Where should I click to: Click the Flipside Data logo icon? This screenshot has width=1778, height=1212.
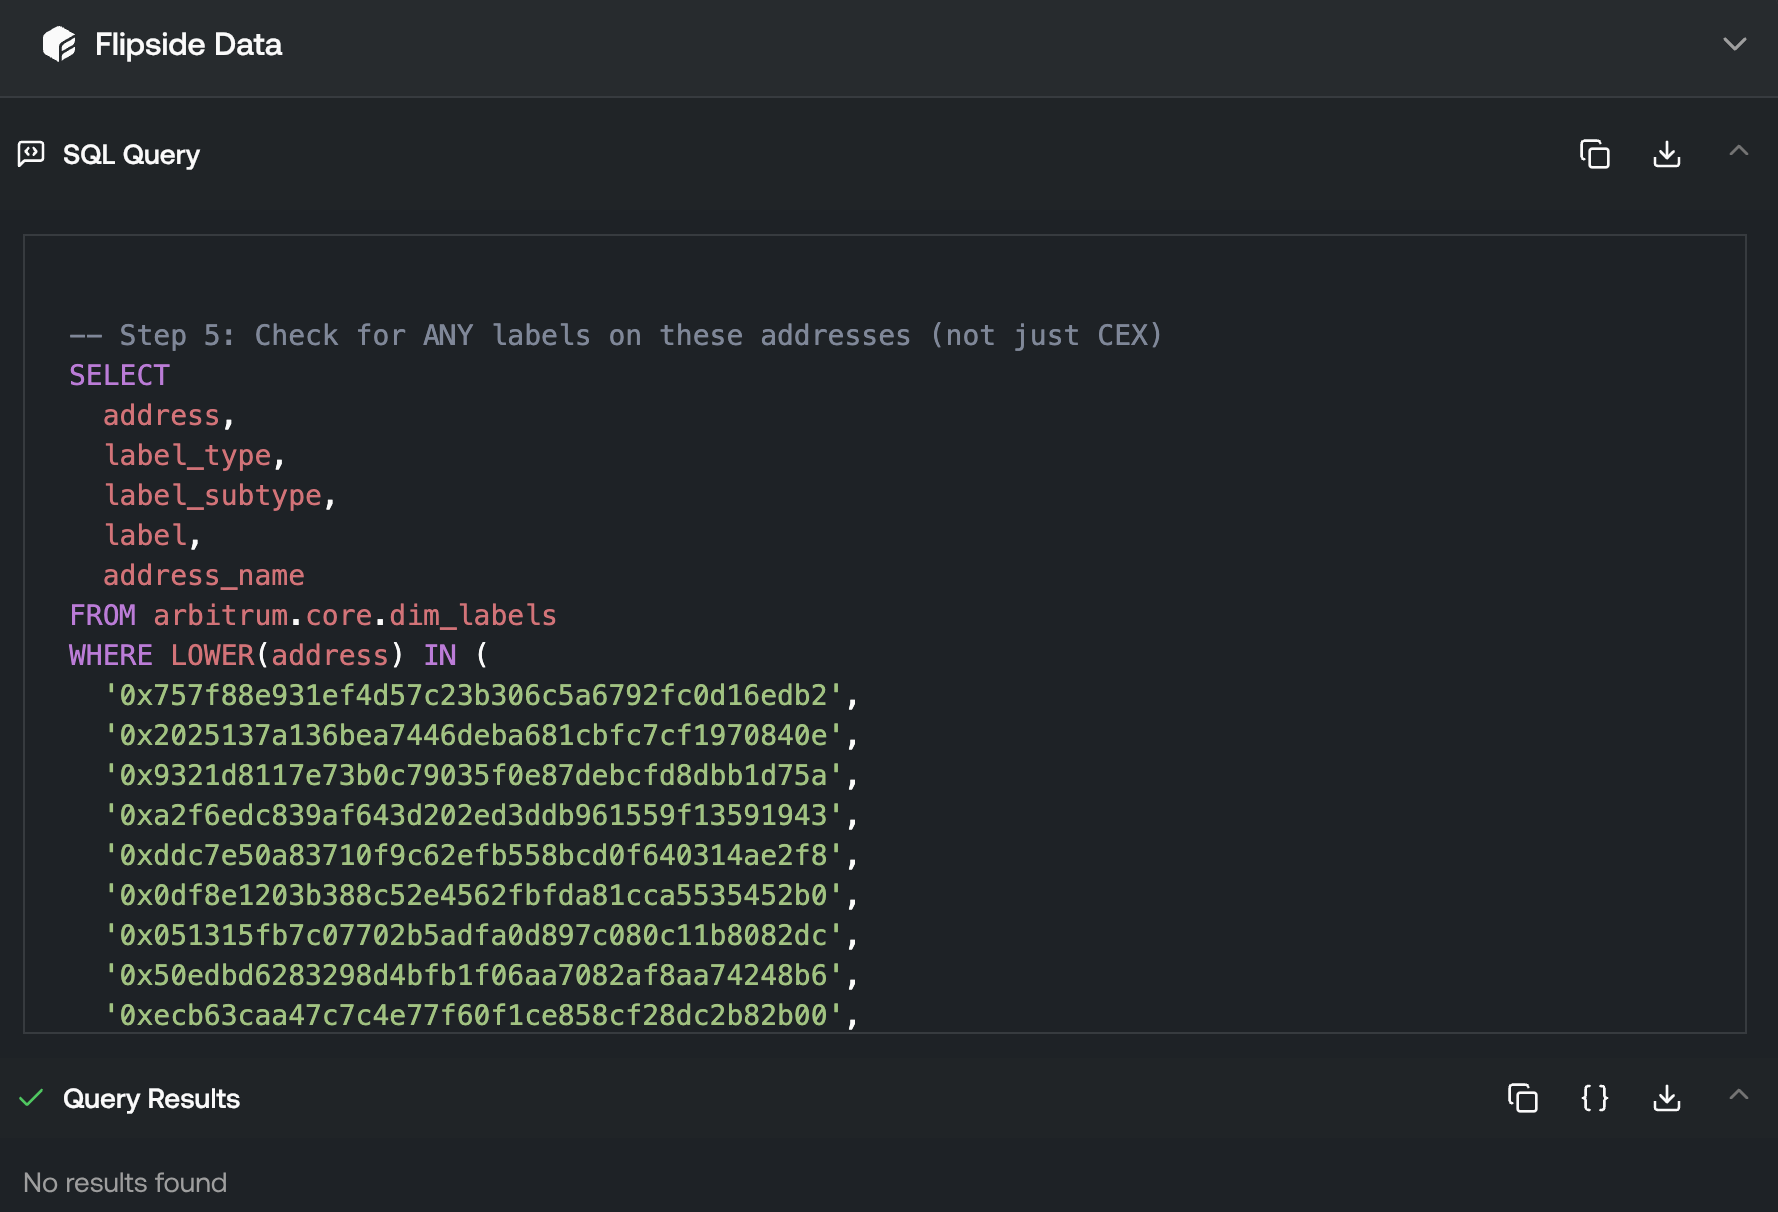click(59, 44)
